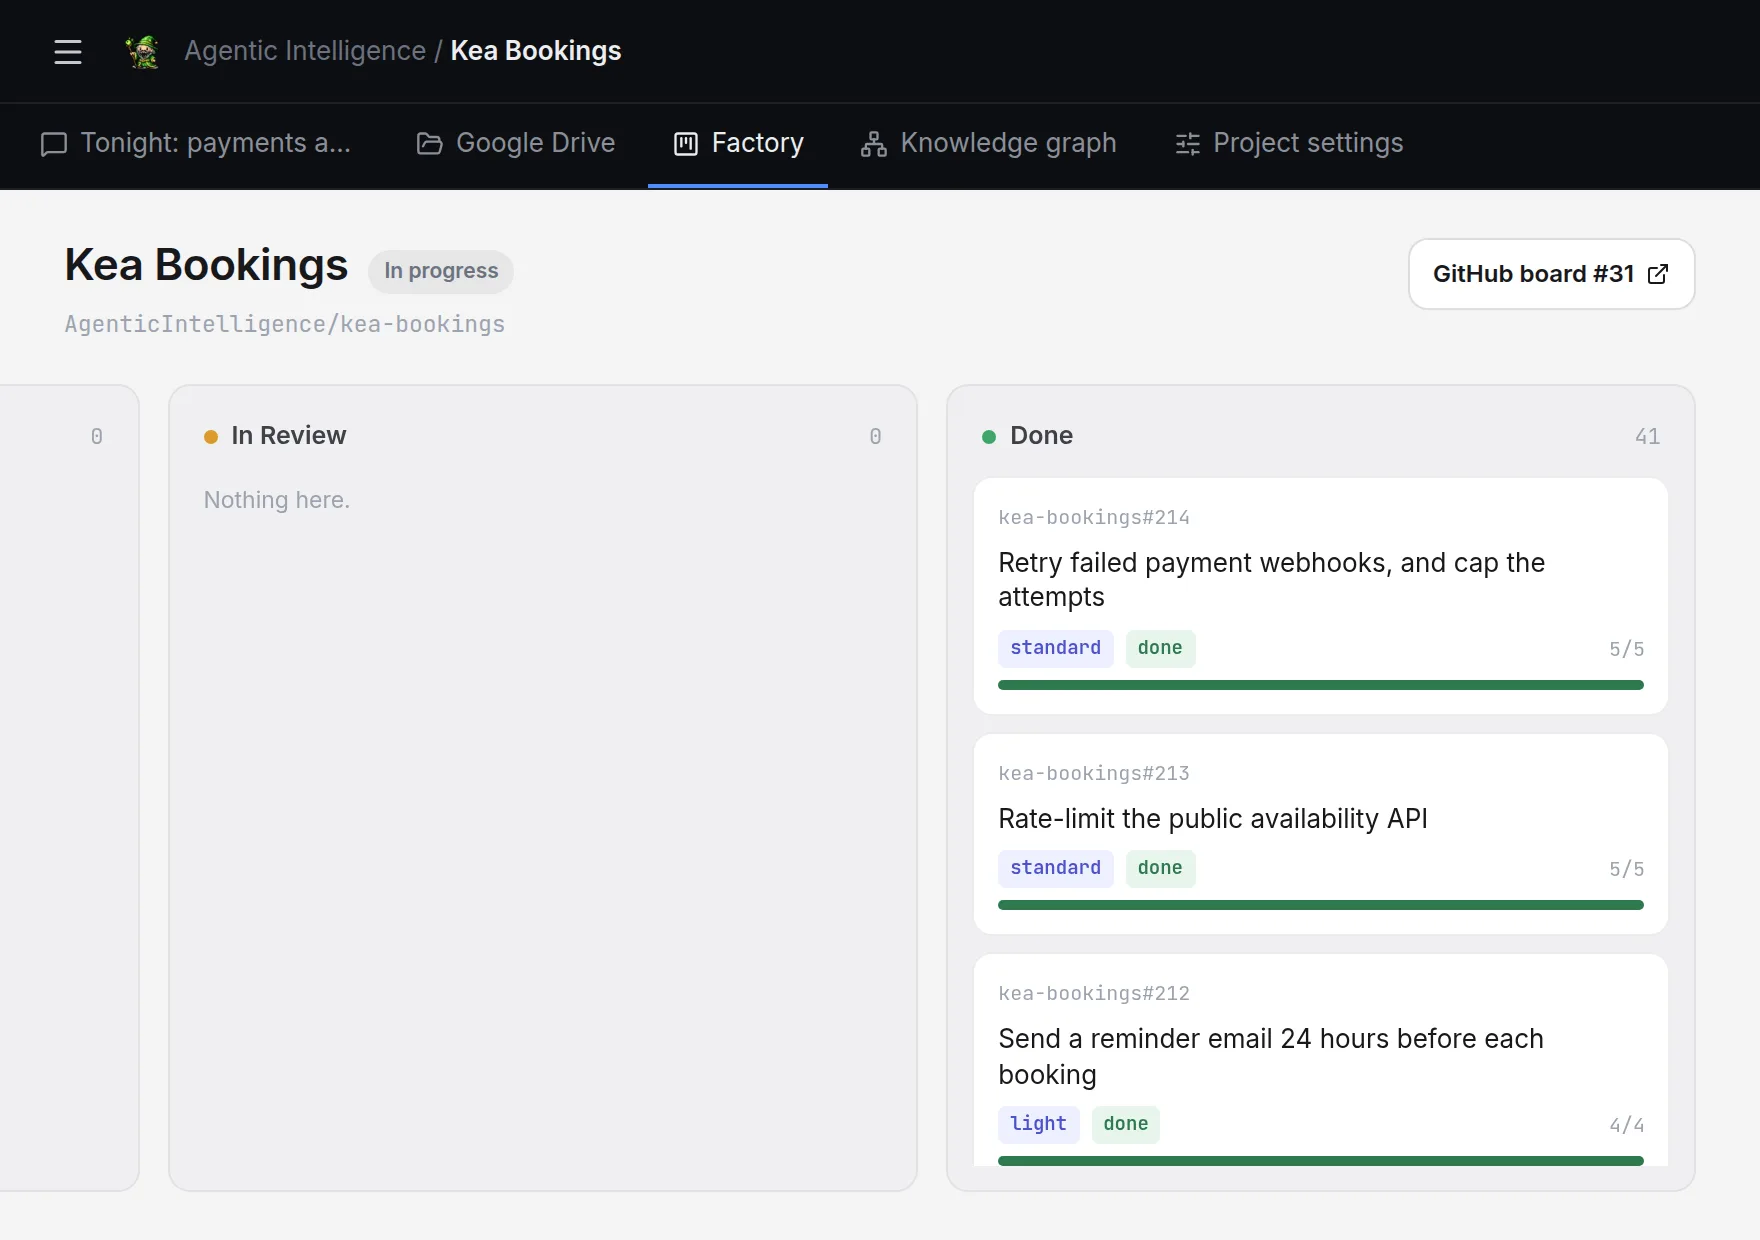This screenshot has width=1760, height=1240.
Task: Open the Tonight: payments chat tab
Action: click(196, 144)
